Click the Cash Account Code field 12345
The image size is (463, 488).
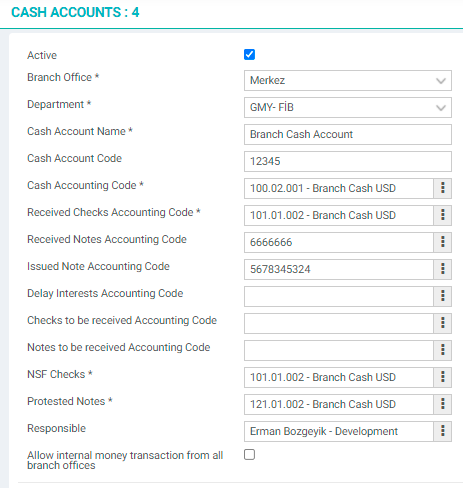[x=348, y=161]
